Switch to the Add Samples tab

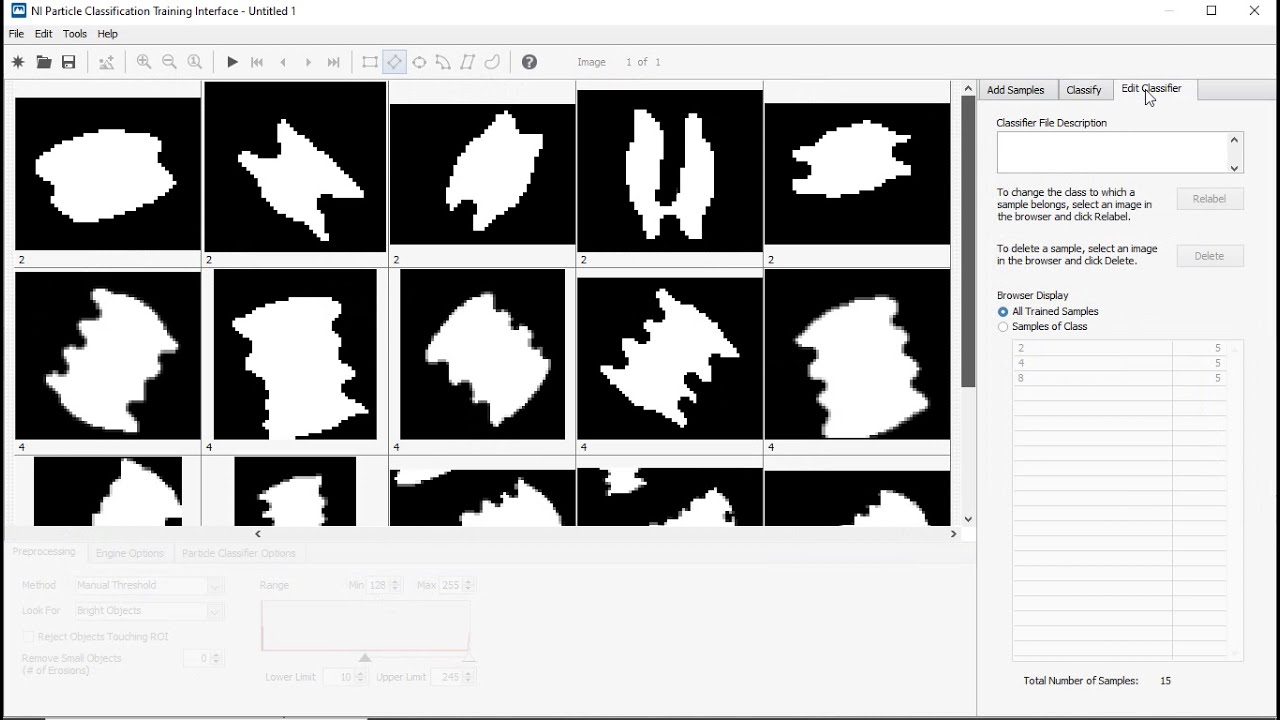click(x=1016, y=90)
